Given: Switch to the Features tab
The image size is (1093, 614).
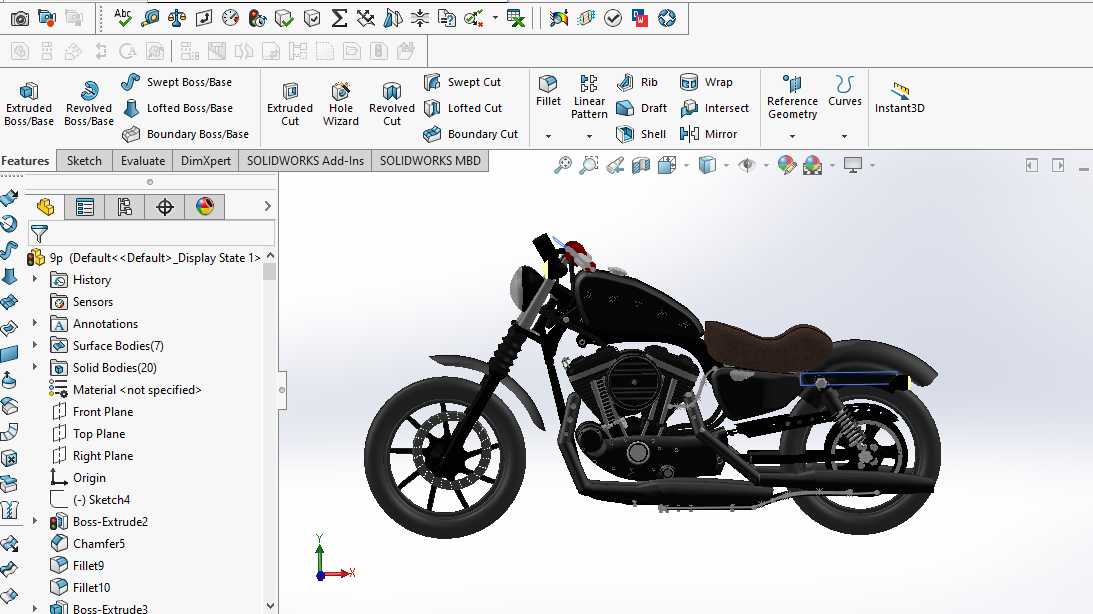Looking at the screenshot, I should tap(26, 161).
